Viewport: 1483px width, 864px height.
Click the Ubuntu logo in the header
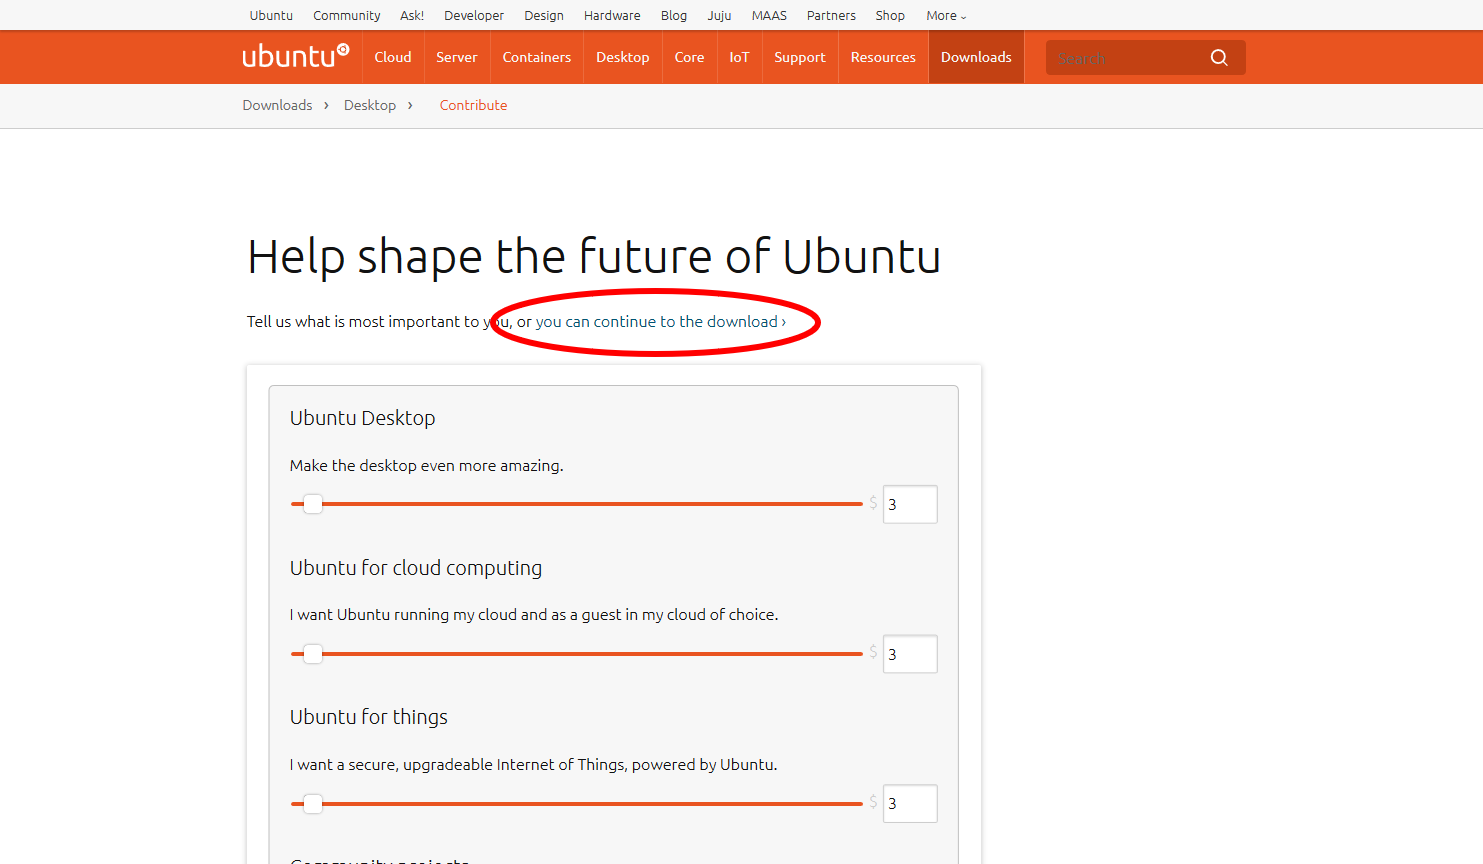[296, 56]
